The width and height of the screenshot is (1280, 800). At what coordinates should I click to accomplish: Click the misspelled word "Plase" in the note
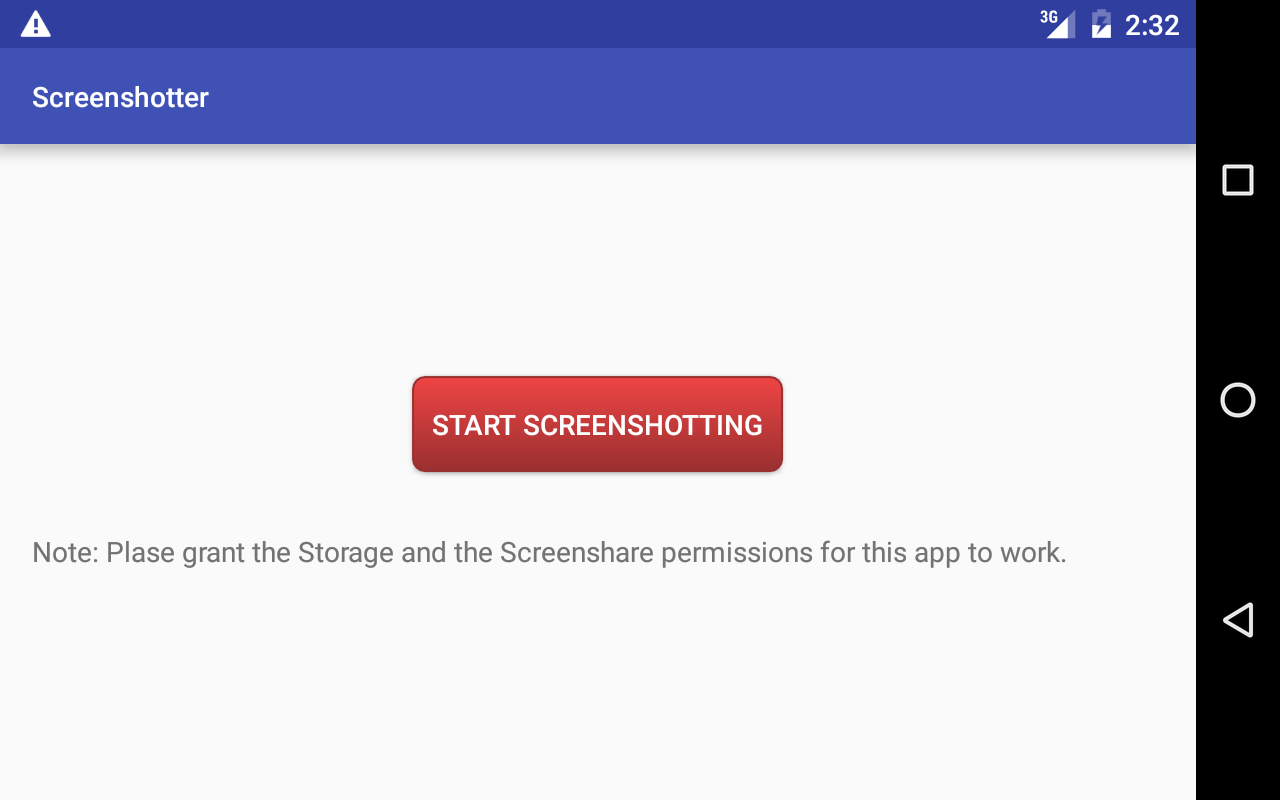coord(141,552)
